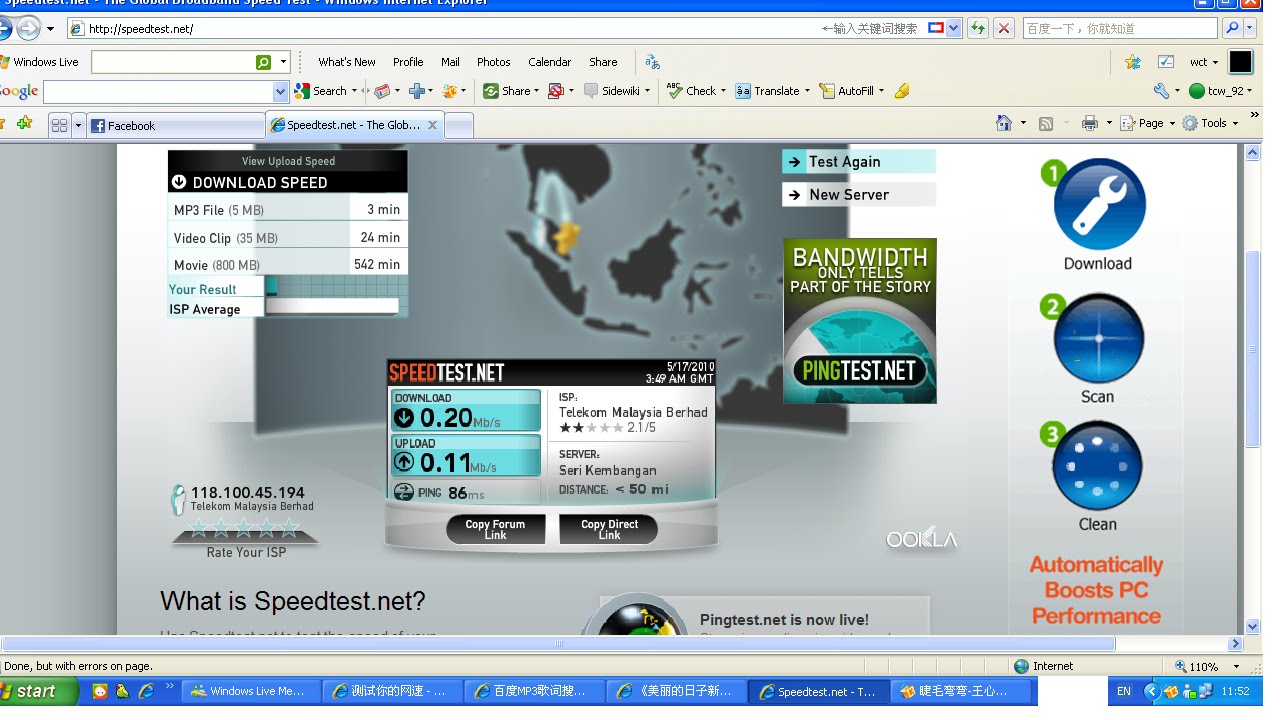The width and height of the screenshot is (1280, 720).
Task: Click the Scan radar icon
Action: coord(1098,339)
